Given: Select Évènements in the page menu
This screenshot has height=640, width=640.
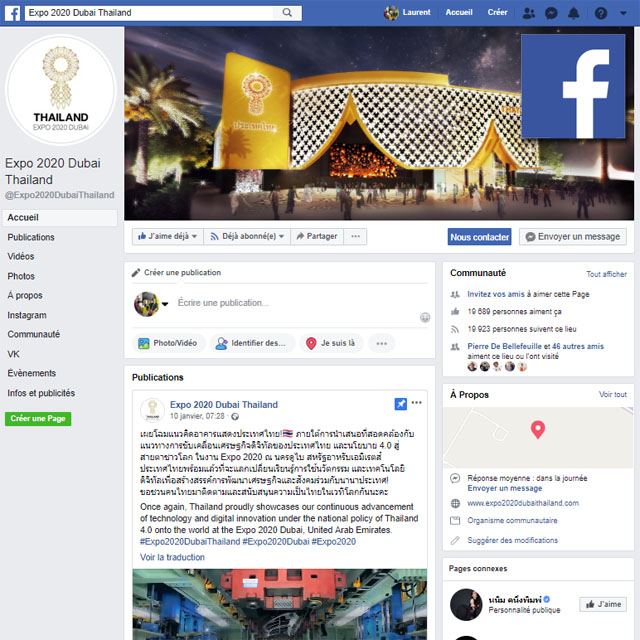Looking at the screenshot, I should (31, 373).
